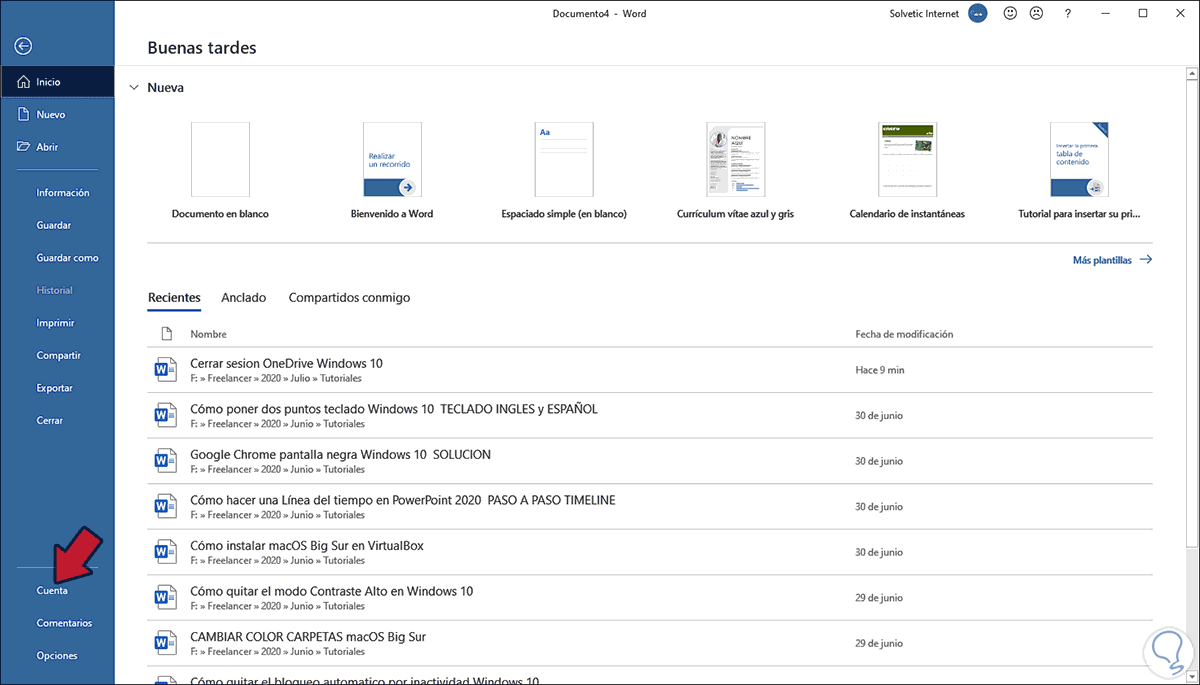Switch to the Anclado tab
This screenshot has width=1200, height=685.
click(244, 298)
